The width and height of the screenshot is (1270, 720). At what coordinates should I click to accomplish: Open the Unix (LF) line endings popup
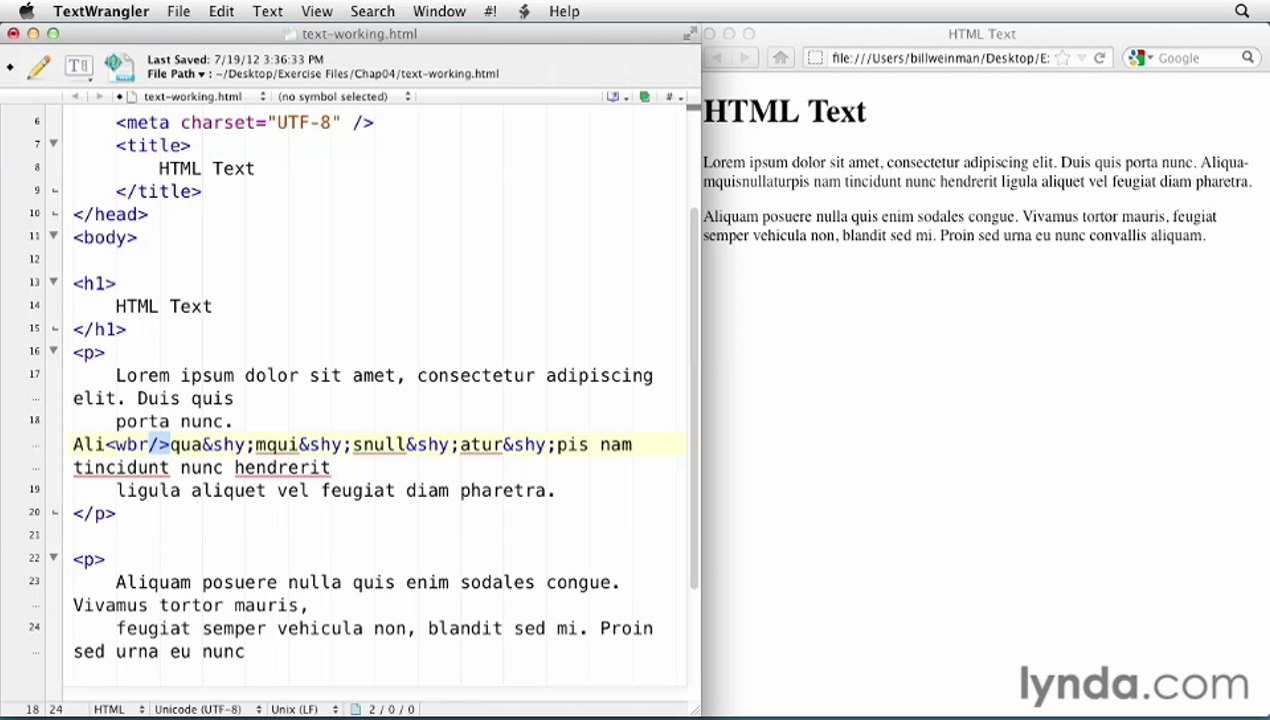pyautogui.click(x=304, y=709)
